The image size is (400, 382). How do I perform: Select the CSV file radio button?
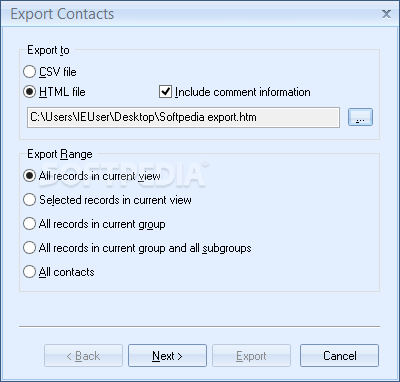coord(29,72)
